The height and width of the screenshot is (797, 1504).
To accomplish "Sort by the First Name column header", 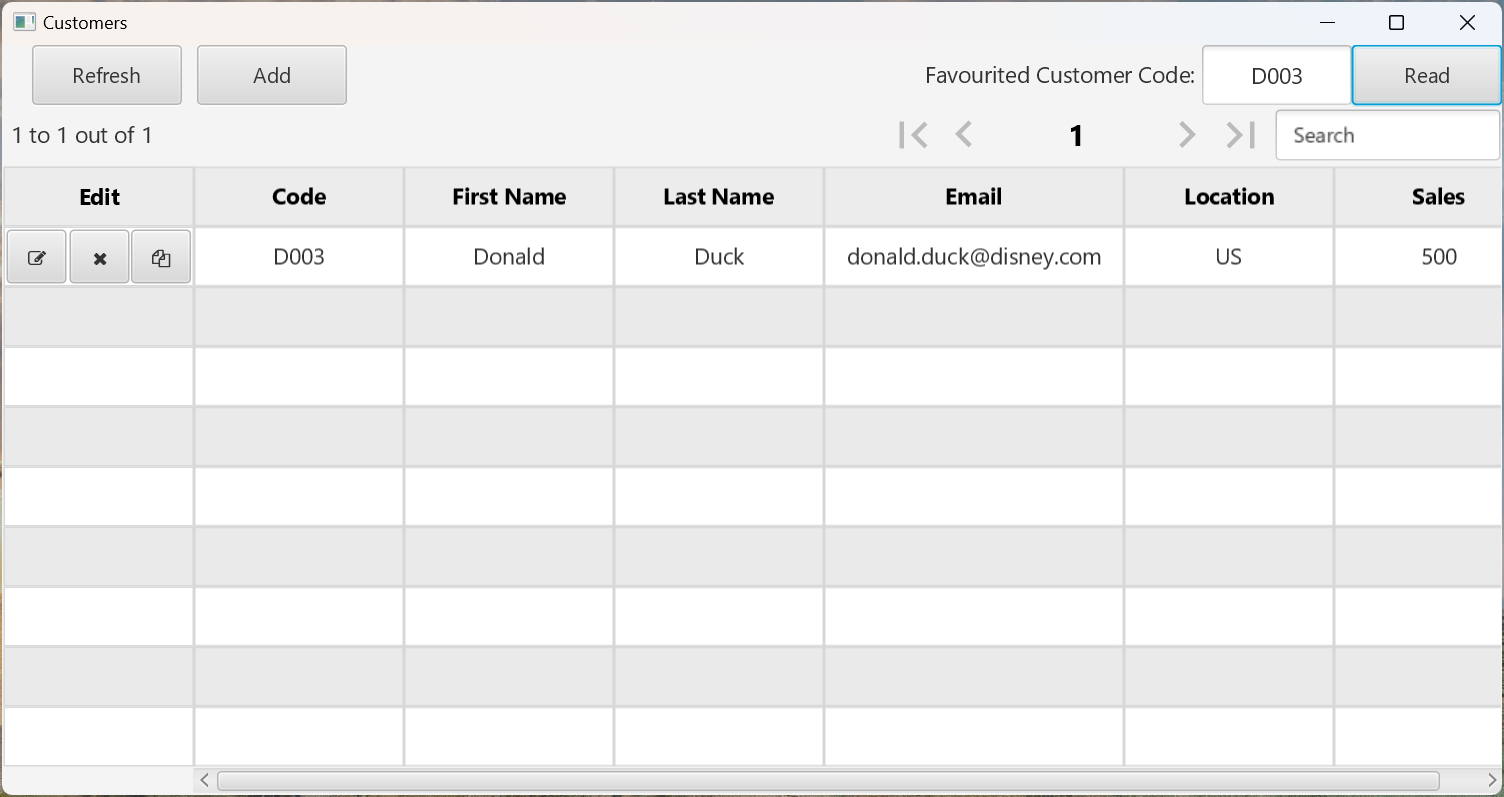I will [509, 197].
